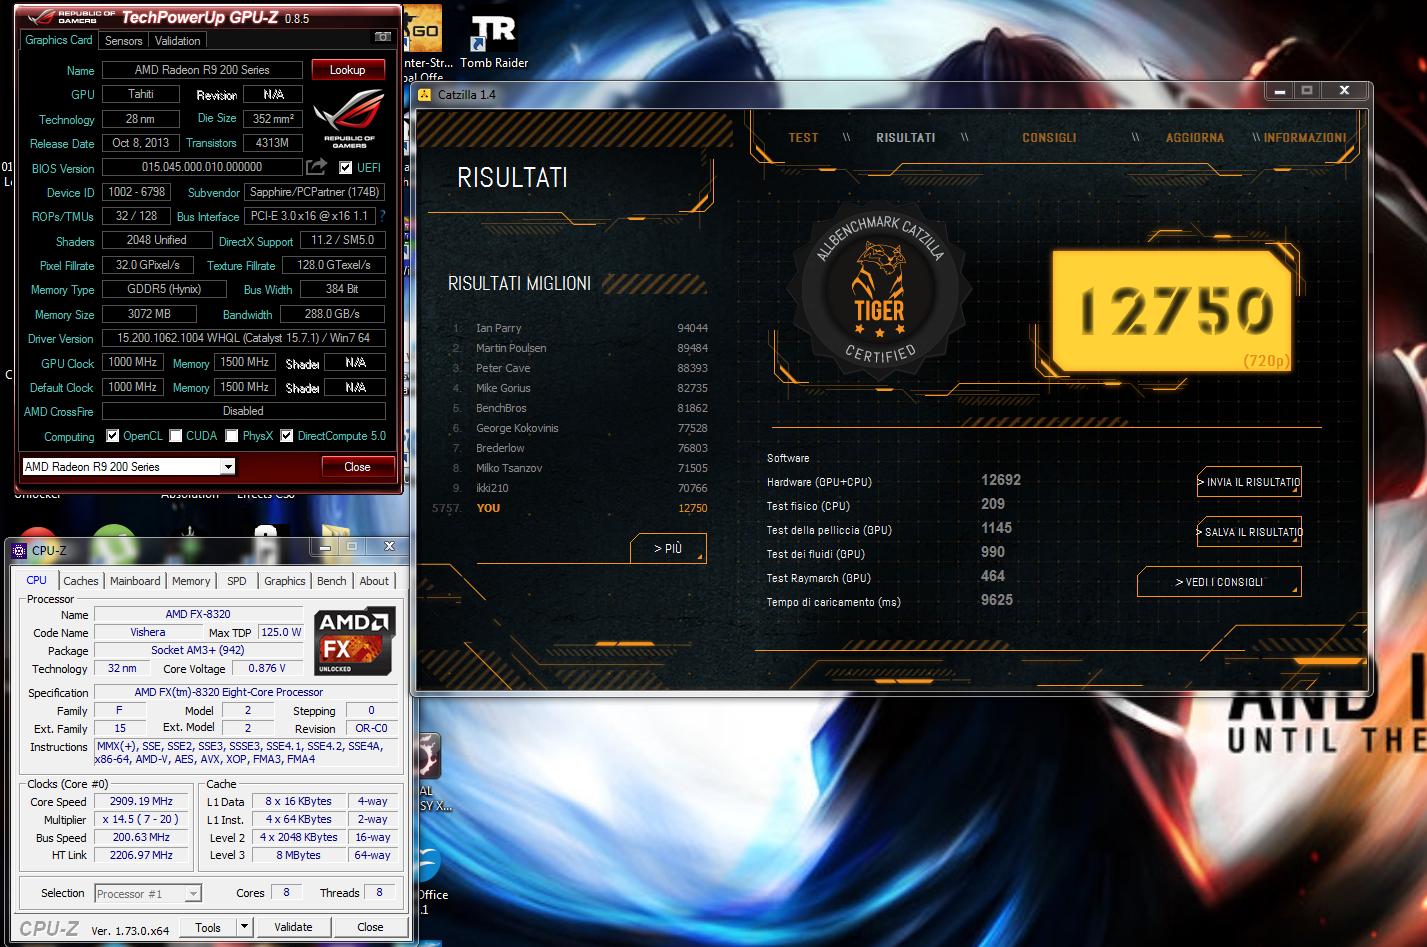Click INVIA IL RISULTATO button
The image size is (1427, 947).
(x=1249, y=482)
